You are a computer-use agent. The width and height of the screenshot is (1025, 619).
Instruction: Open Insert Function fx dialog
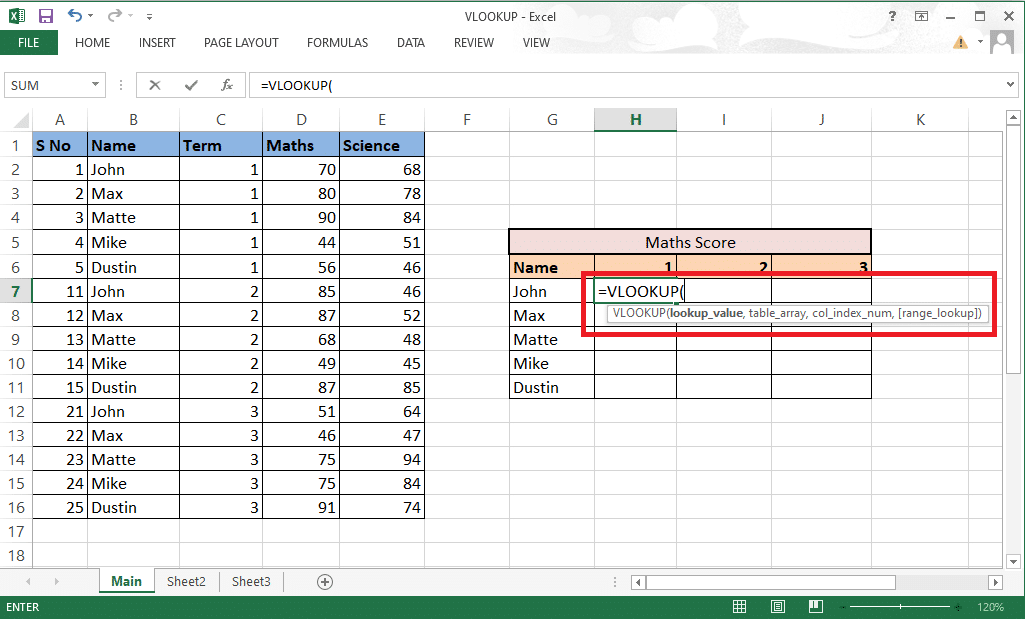click(227, 85)
